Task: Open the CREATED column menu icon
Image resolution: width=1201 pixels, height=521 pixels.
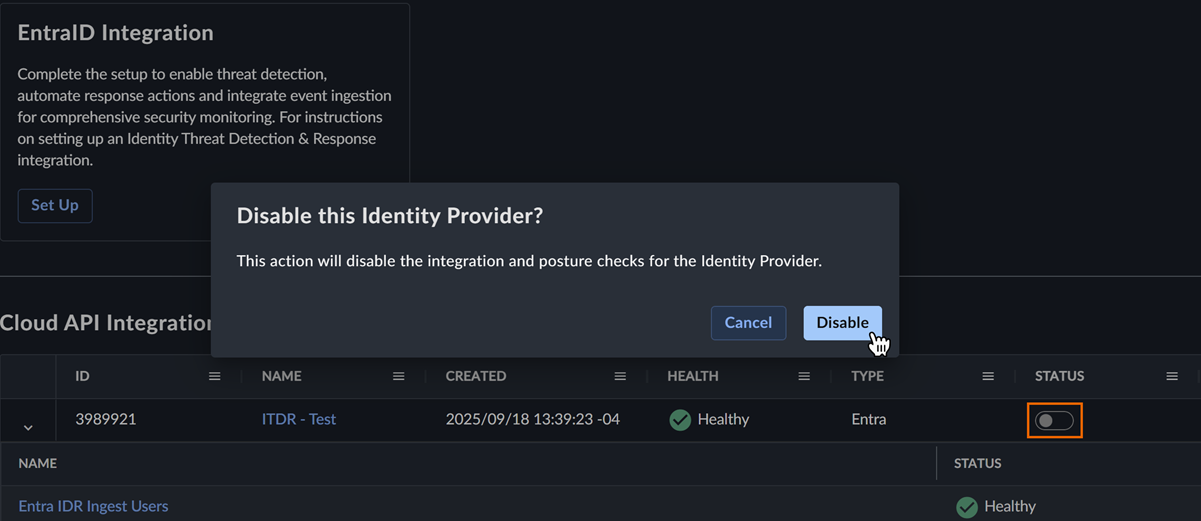Action: pos(620,376)
